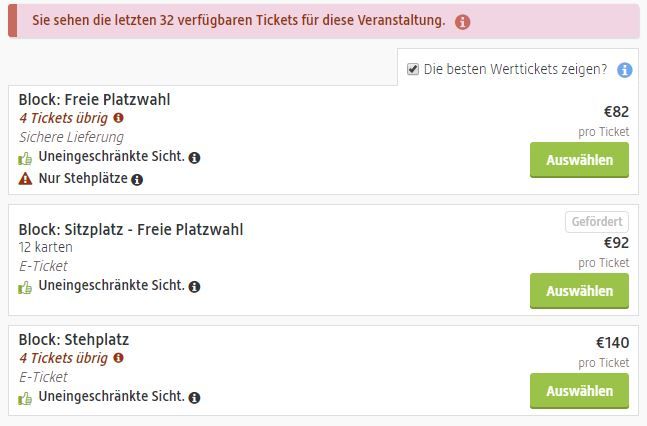
Task: Click thumbs-up icon in Sitzplatz block
Action: click(25, 287)
